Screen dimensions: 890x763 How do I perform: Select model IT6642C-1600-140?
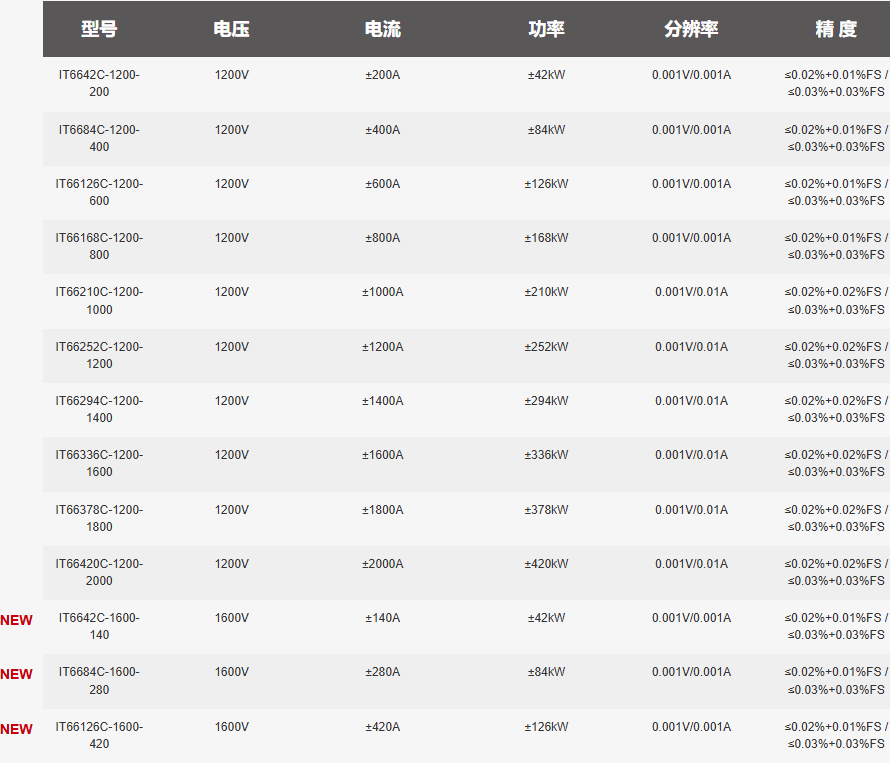[x=99, y=626]
